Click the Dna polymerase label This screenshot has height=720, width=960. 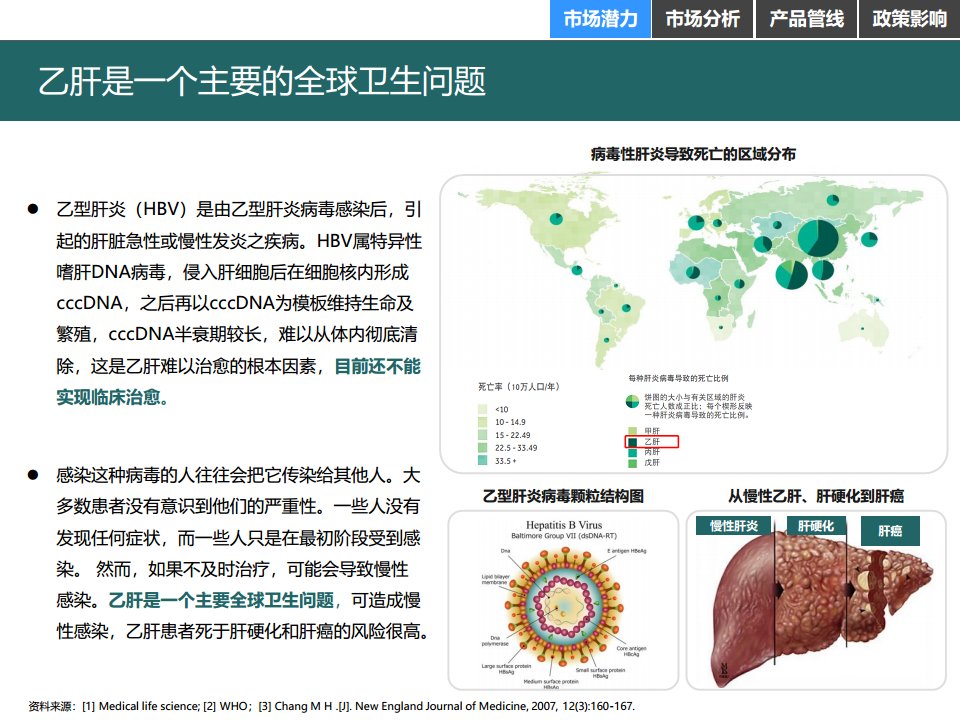pos(495,641)
